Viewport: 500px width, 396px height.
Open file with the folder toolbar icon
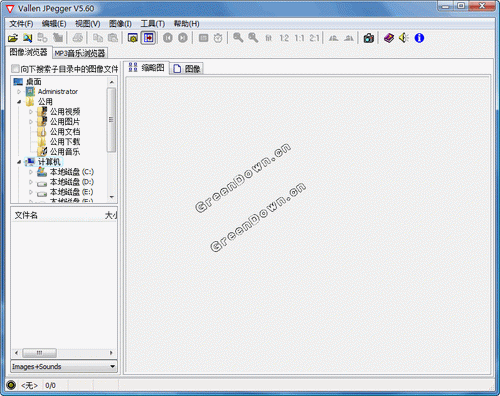coord(13,38)
